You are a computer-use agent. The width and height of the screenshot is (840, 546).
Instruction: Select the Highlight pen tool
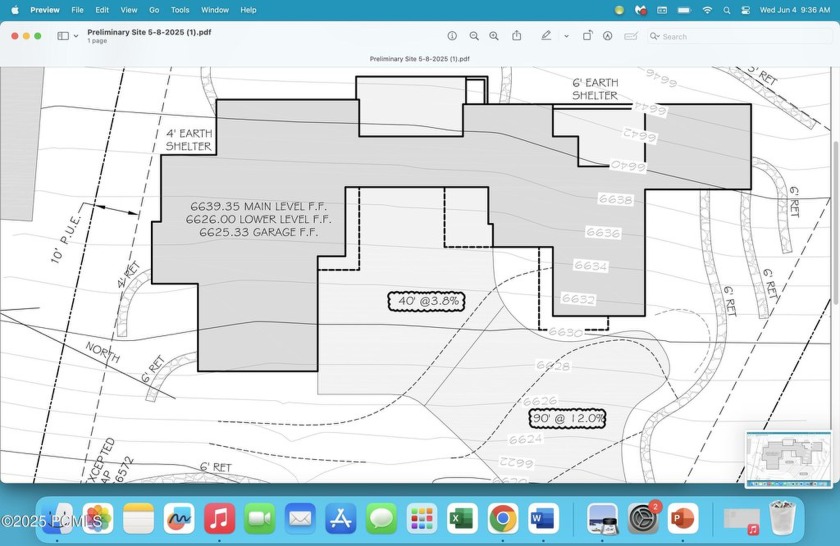pos(546,36)
